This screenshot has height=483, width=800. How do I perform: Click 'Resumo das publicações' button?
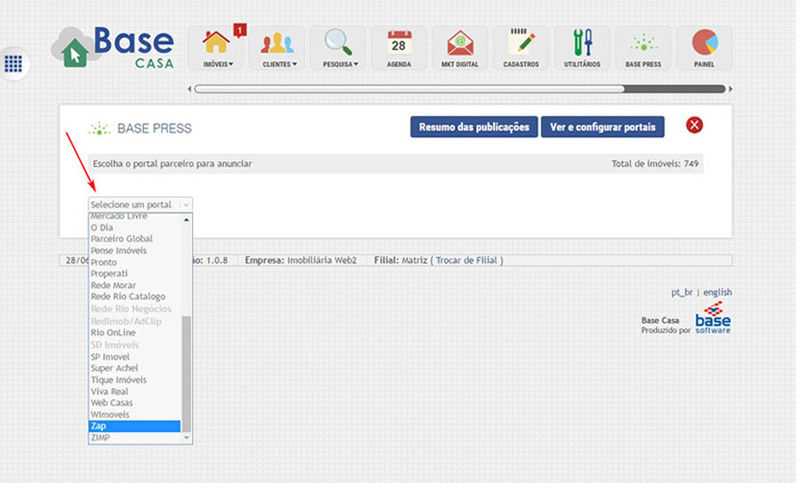tap(473, 127)
